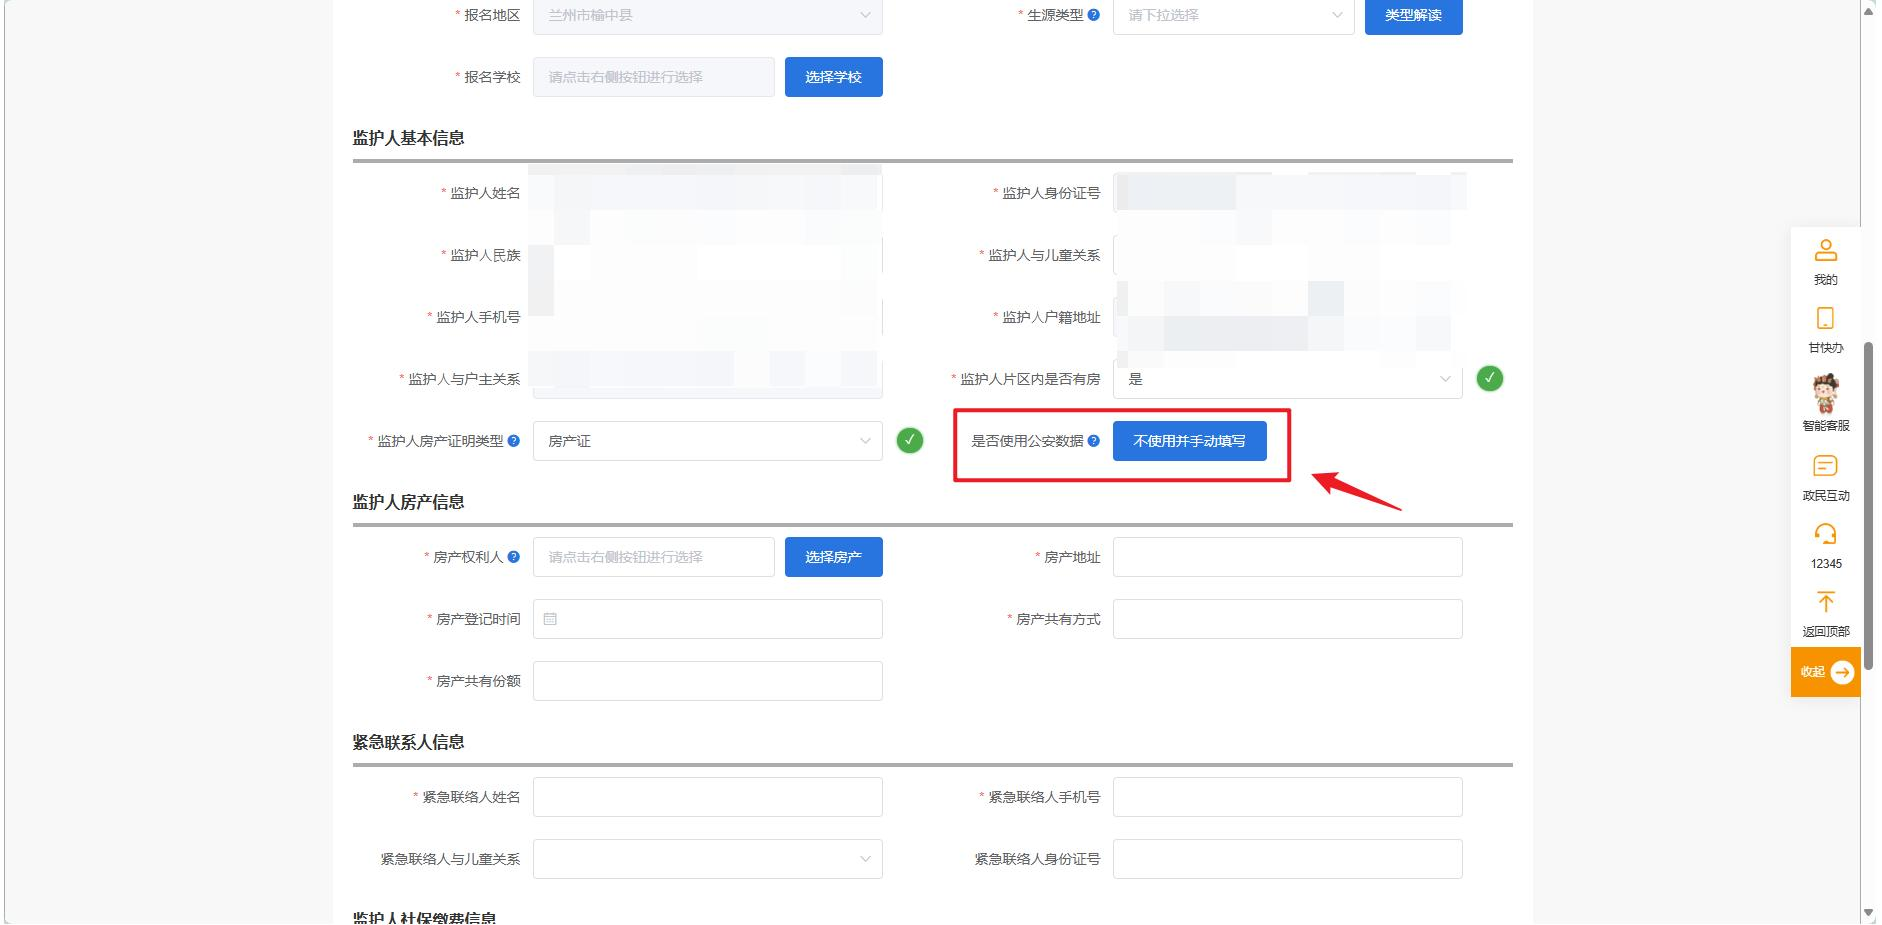This screenshot has height=925, width=1882.
Task: Collapse sidebar with the 收起 button
Action: (x=1826, y=672)
